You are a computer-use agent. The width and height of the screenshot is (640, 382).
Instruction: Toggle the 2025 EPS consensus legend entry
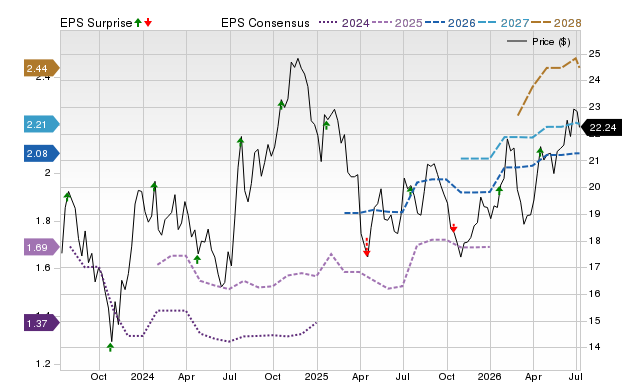tap(398, 23)
